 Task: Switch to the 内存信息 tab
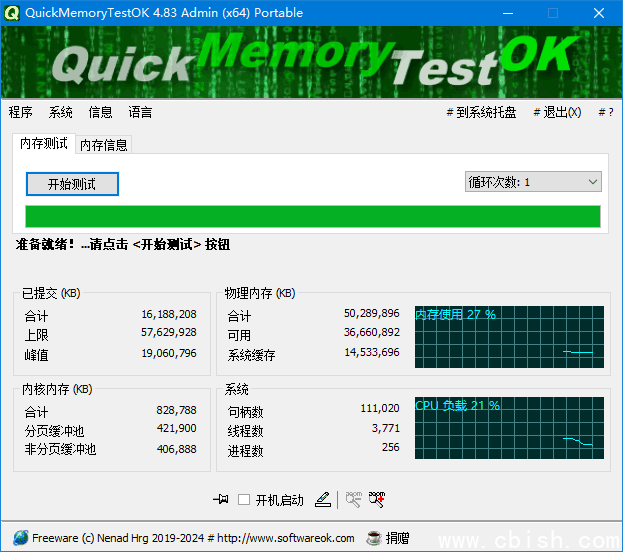(104, 145)
